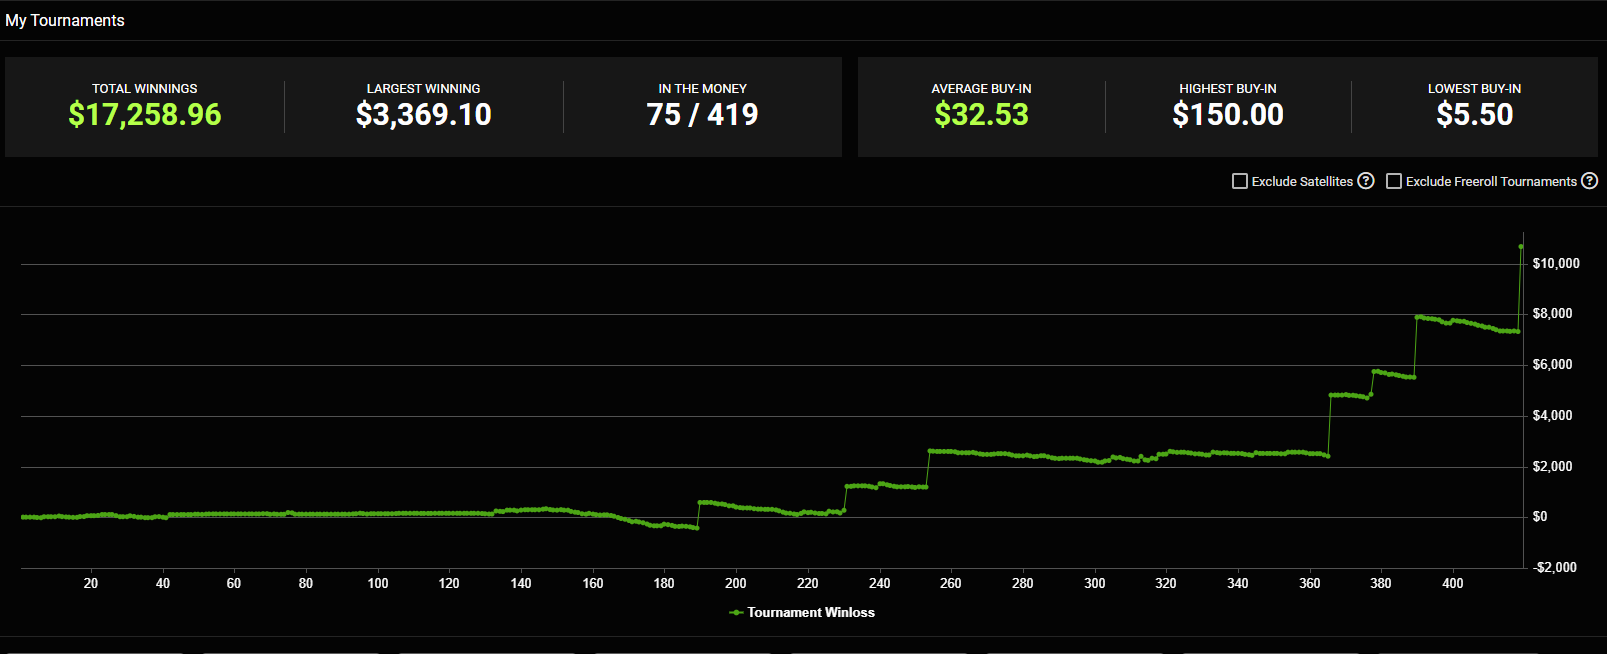Screen dimensions: 1607x654
Task: Open help icon beside Exclude Satellites
Action: click(1366, 181)
